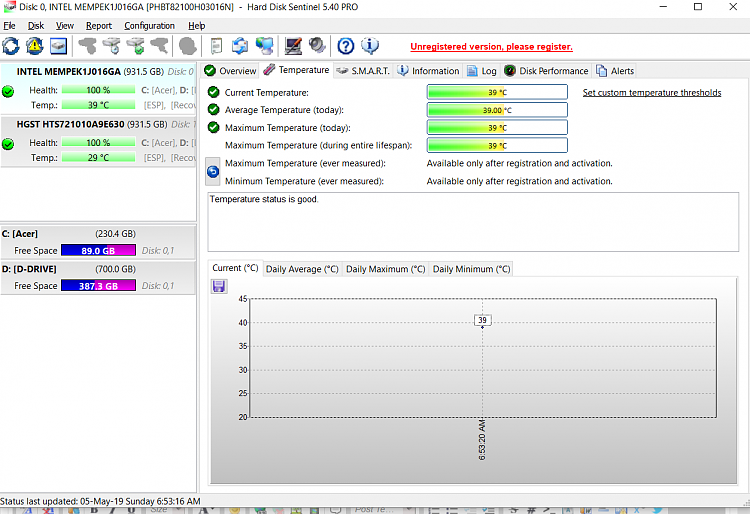
Task: Show the Daily Maximum (°C) graph
Action: (x=386, y=269)
